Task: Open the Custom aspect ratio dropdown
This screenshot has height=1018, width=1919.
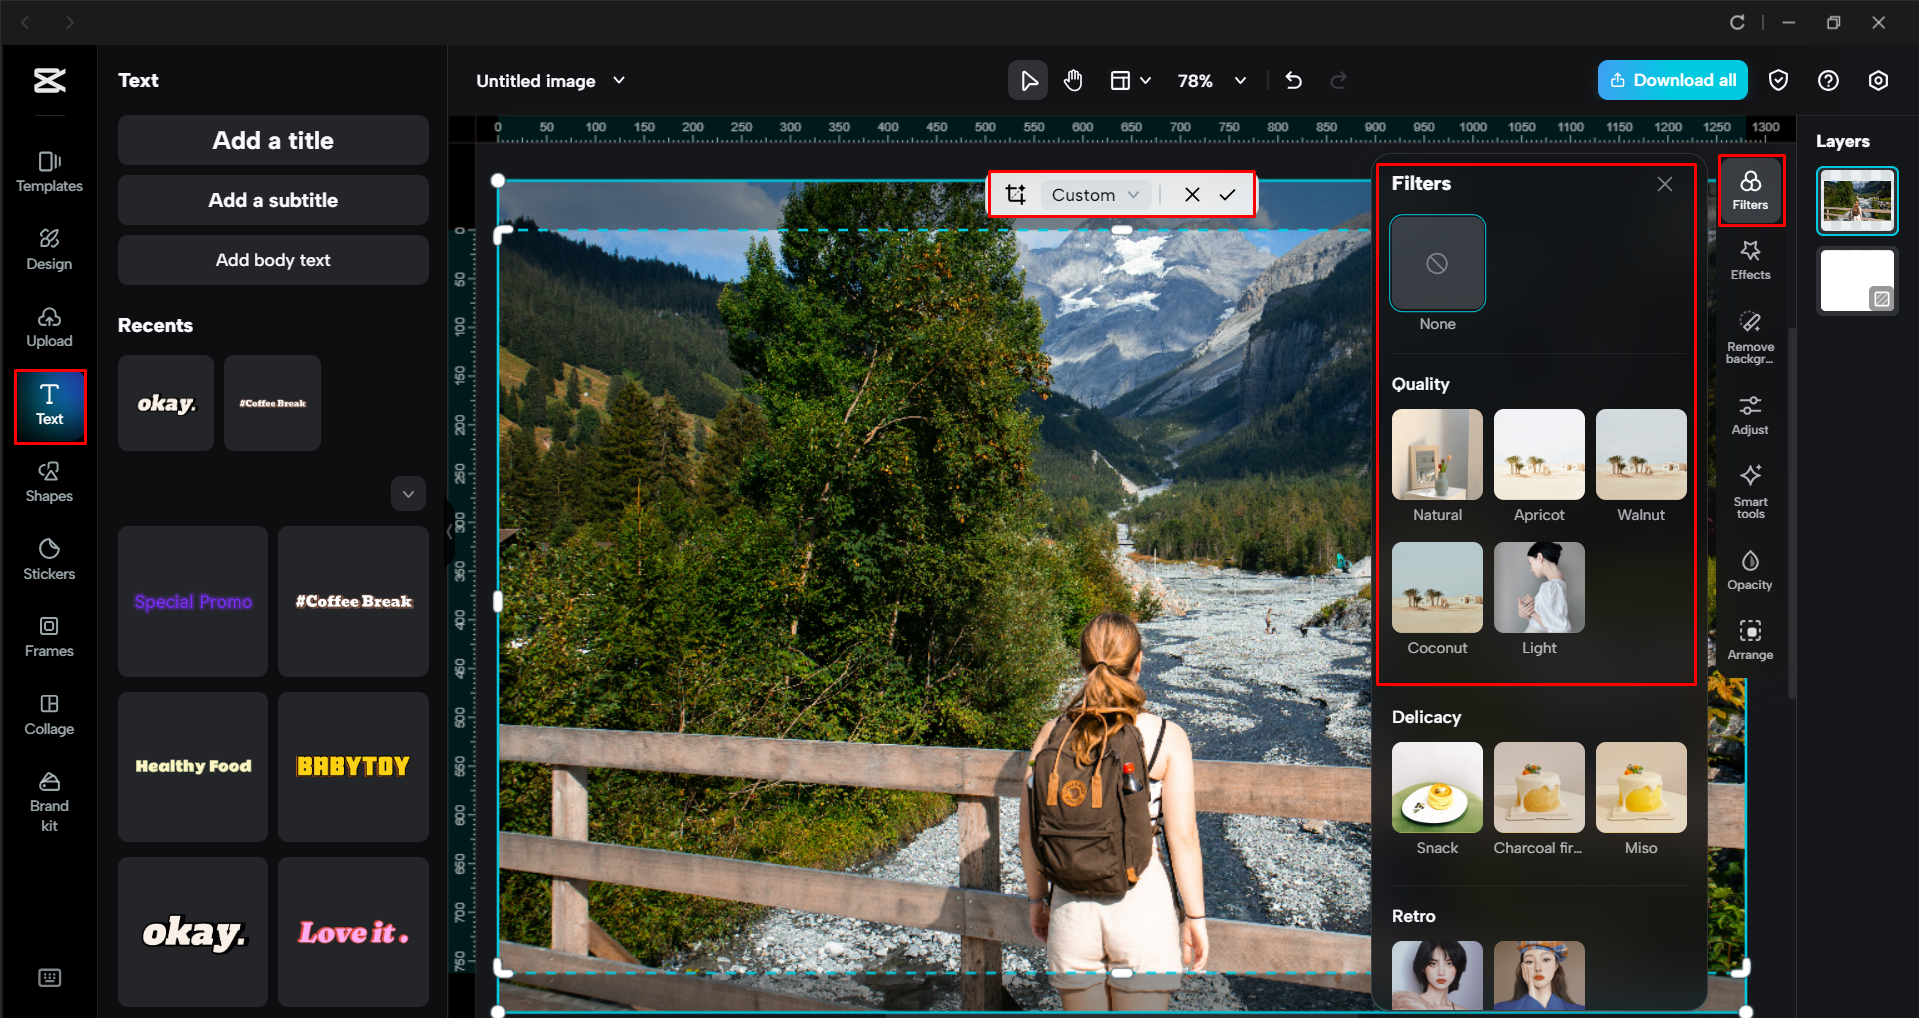Action: click(x=1093, y=194)
